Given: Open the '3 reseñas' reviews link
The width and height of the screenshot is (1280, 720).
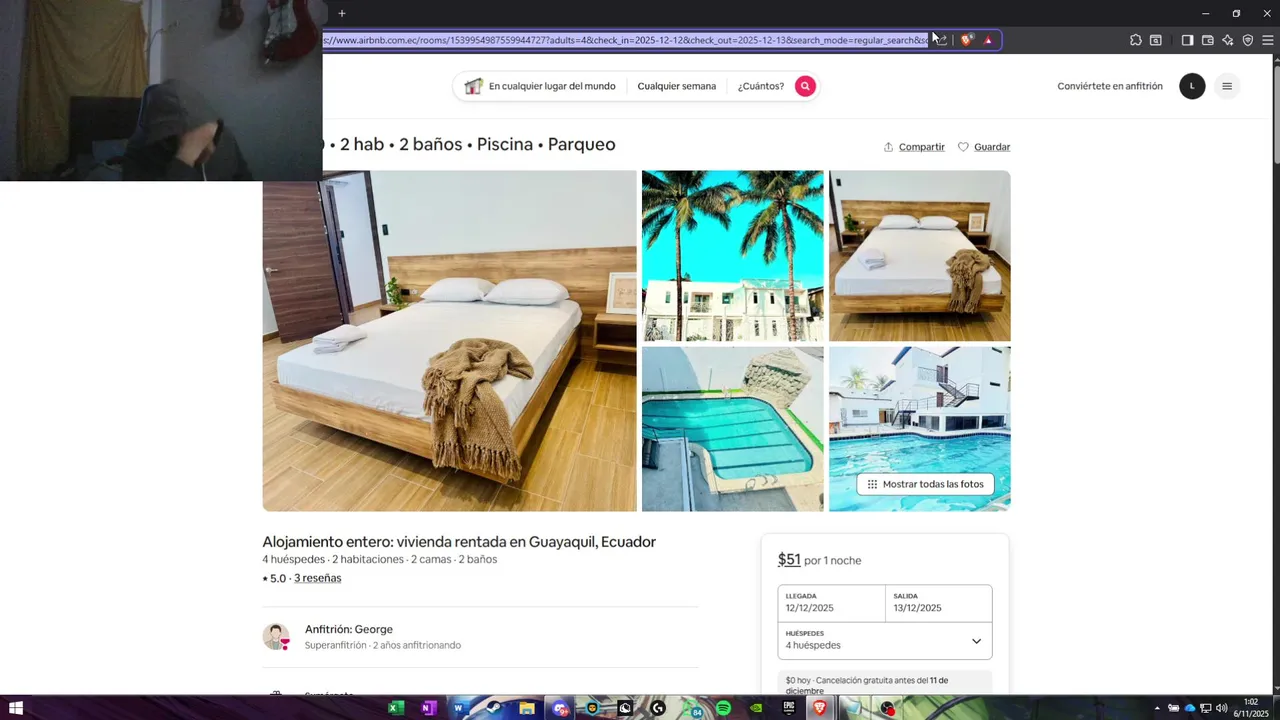Looking at the screenshot, I should [318, 578].
